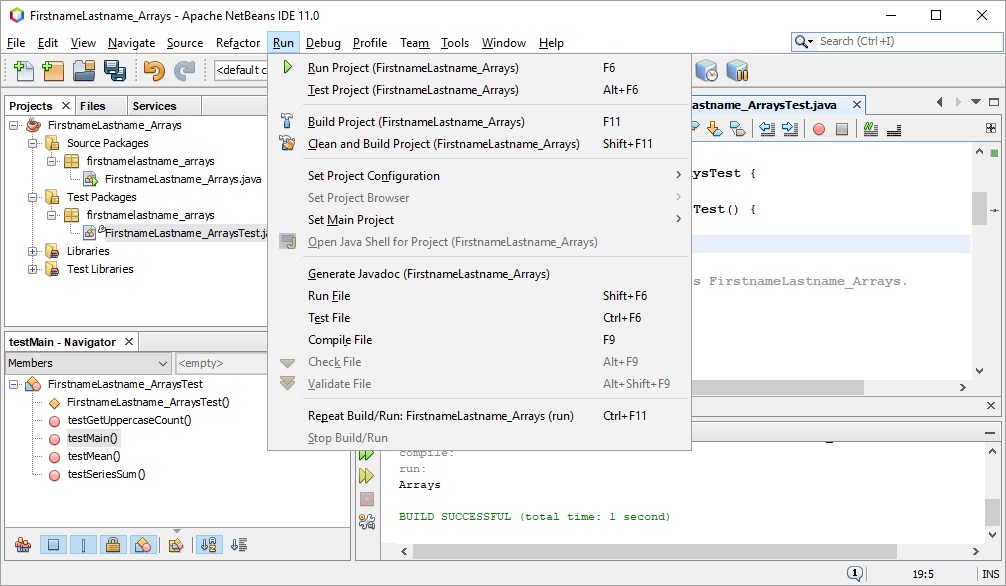
Task: Toggle Sort by Name A-Z button
Action: (x=209, y=545)
